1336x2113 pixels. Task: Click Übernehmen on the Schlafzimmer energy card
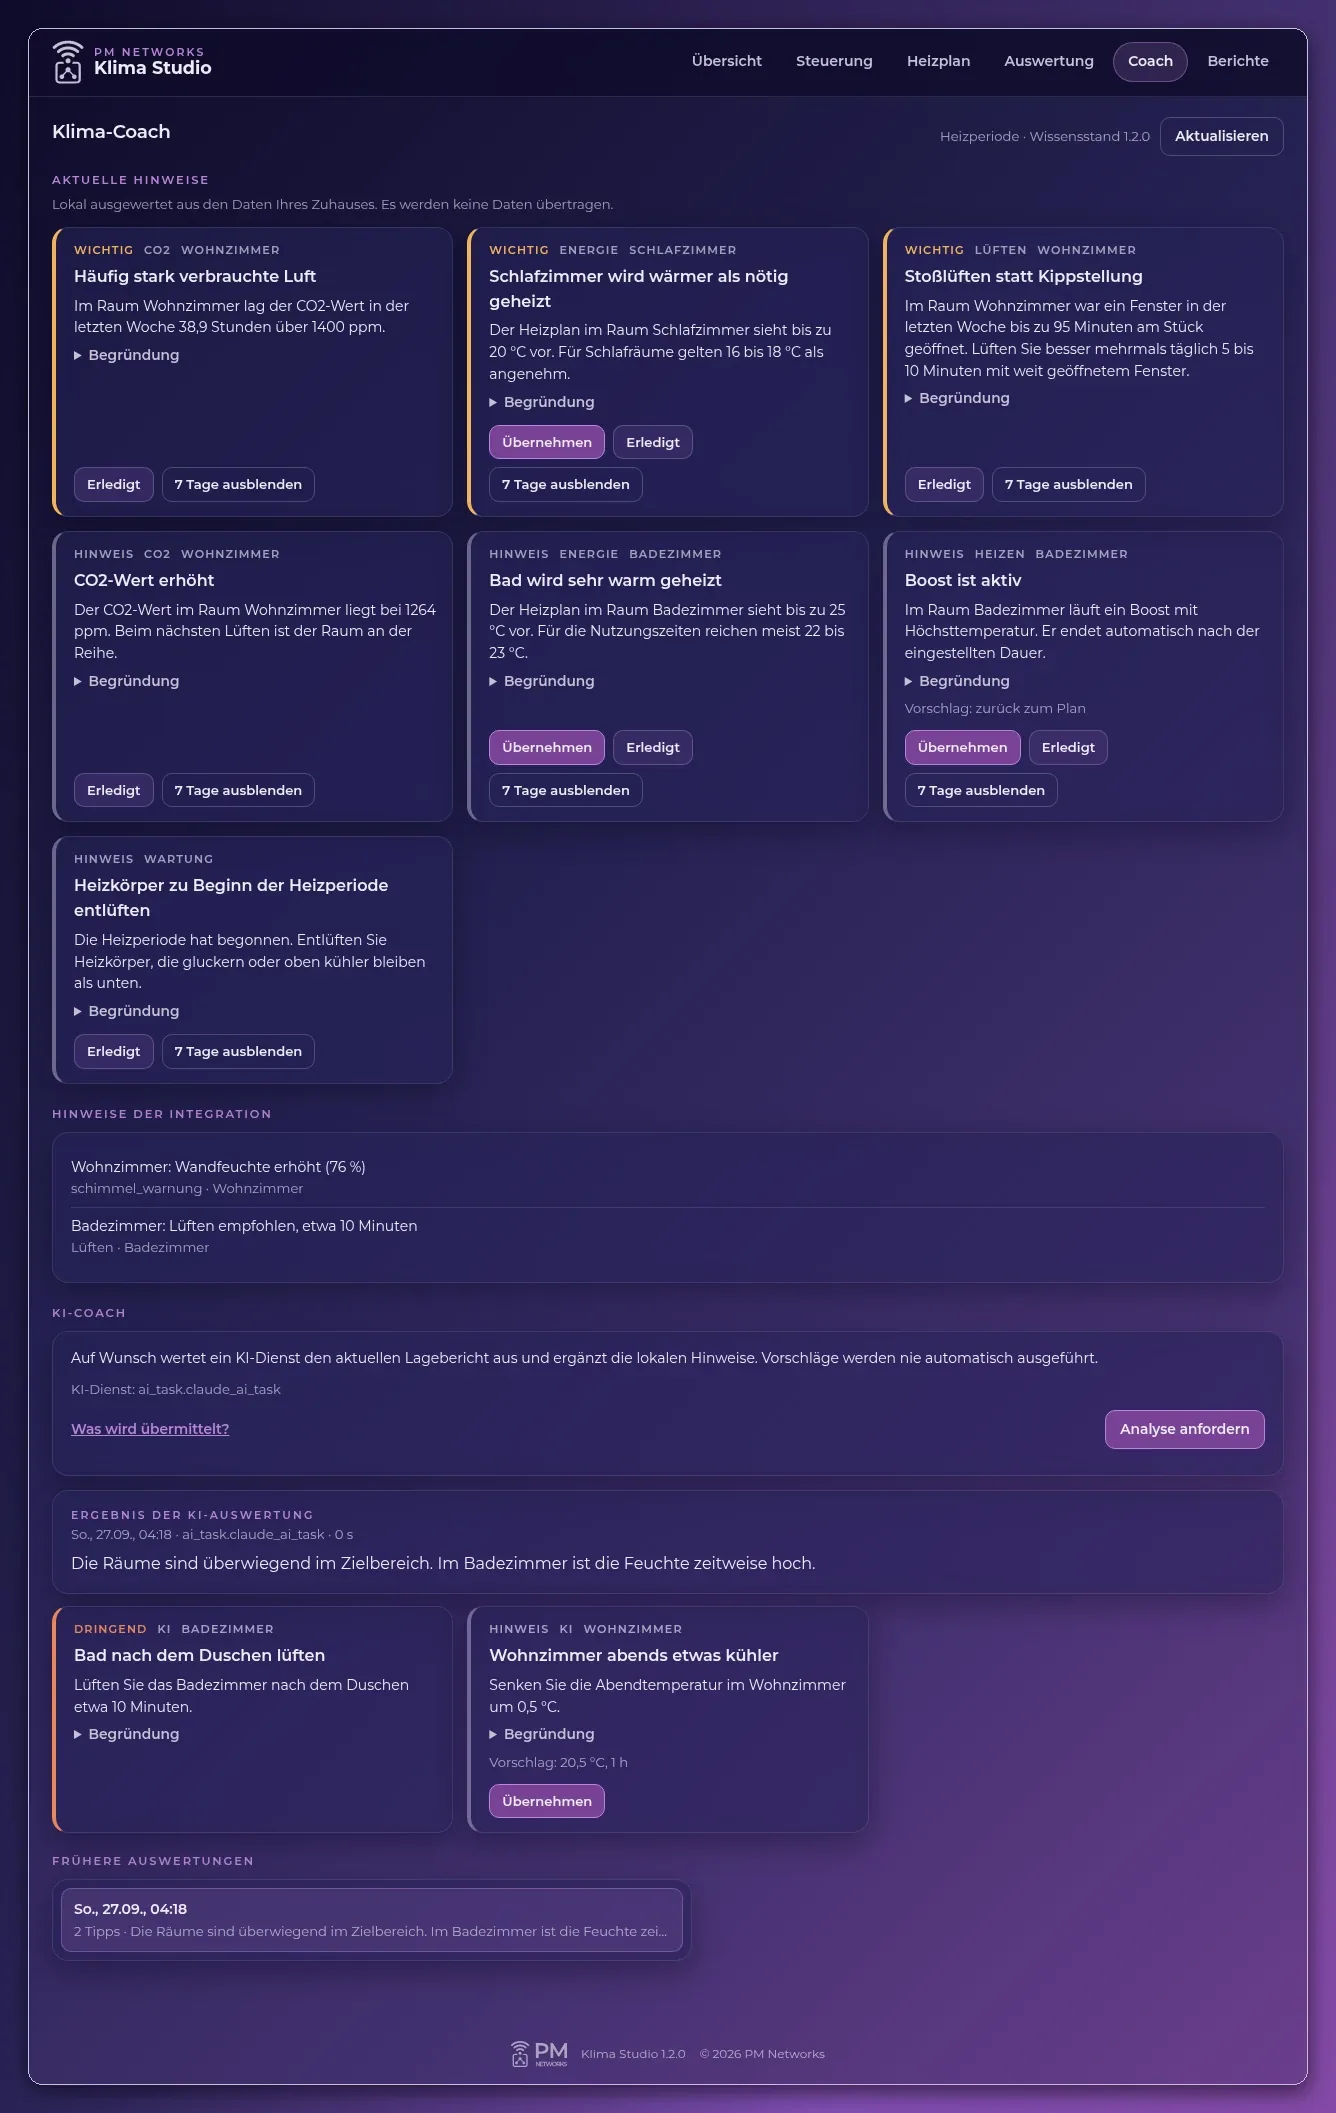[x=547, y=442]
